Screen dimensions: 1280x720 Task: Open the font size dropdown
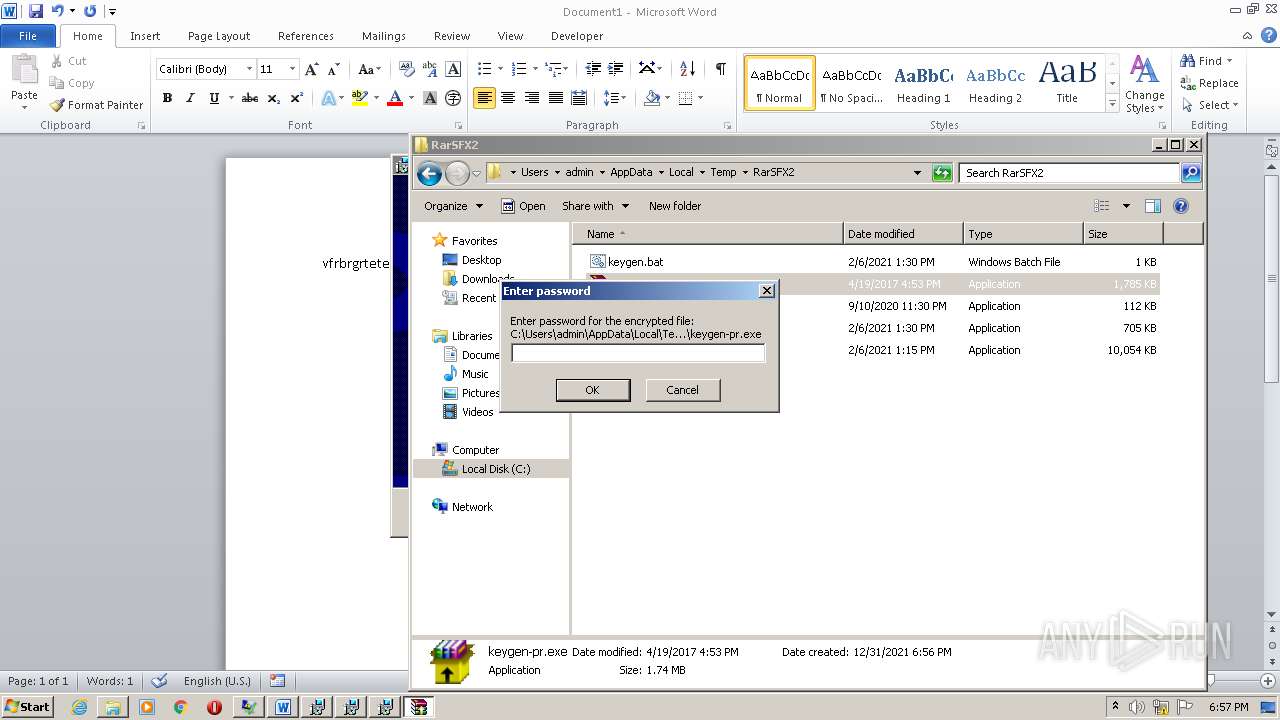(x=292, y=69)
